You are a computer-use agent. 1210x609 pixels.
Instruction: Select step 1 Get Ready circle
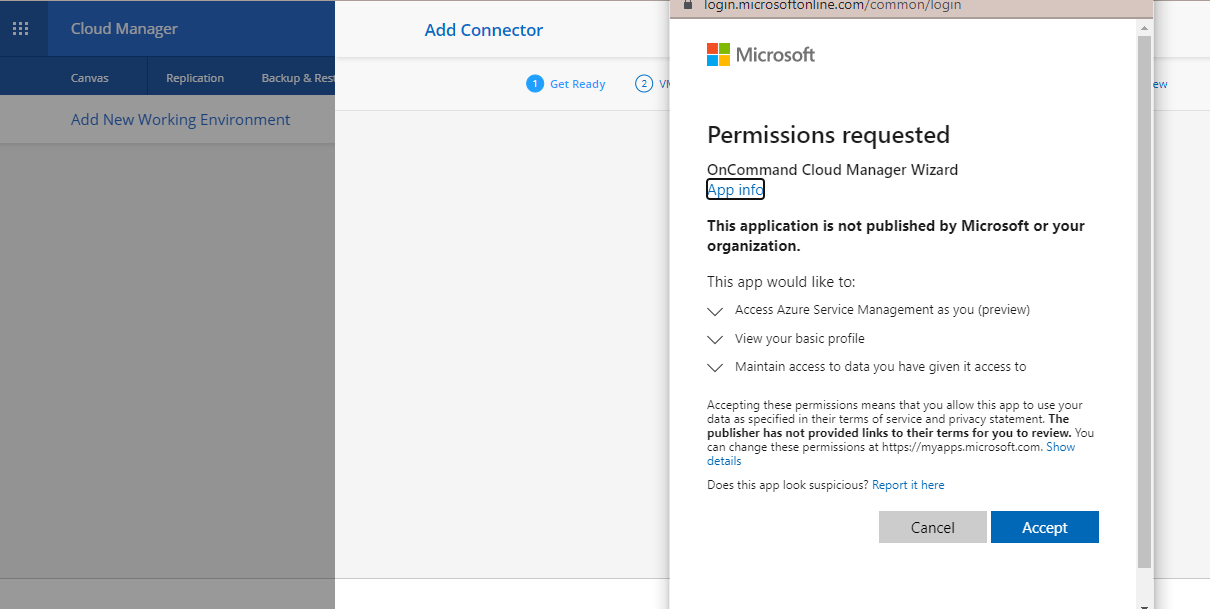(x=535, y=84)
